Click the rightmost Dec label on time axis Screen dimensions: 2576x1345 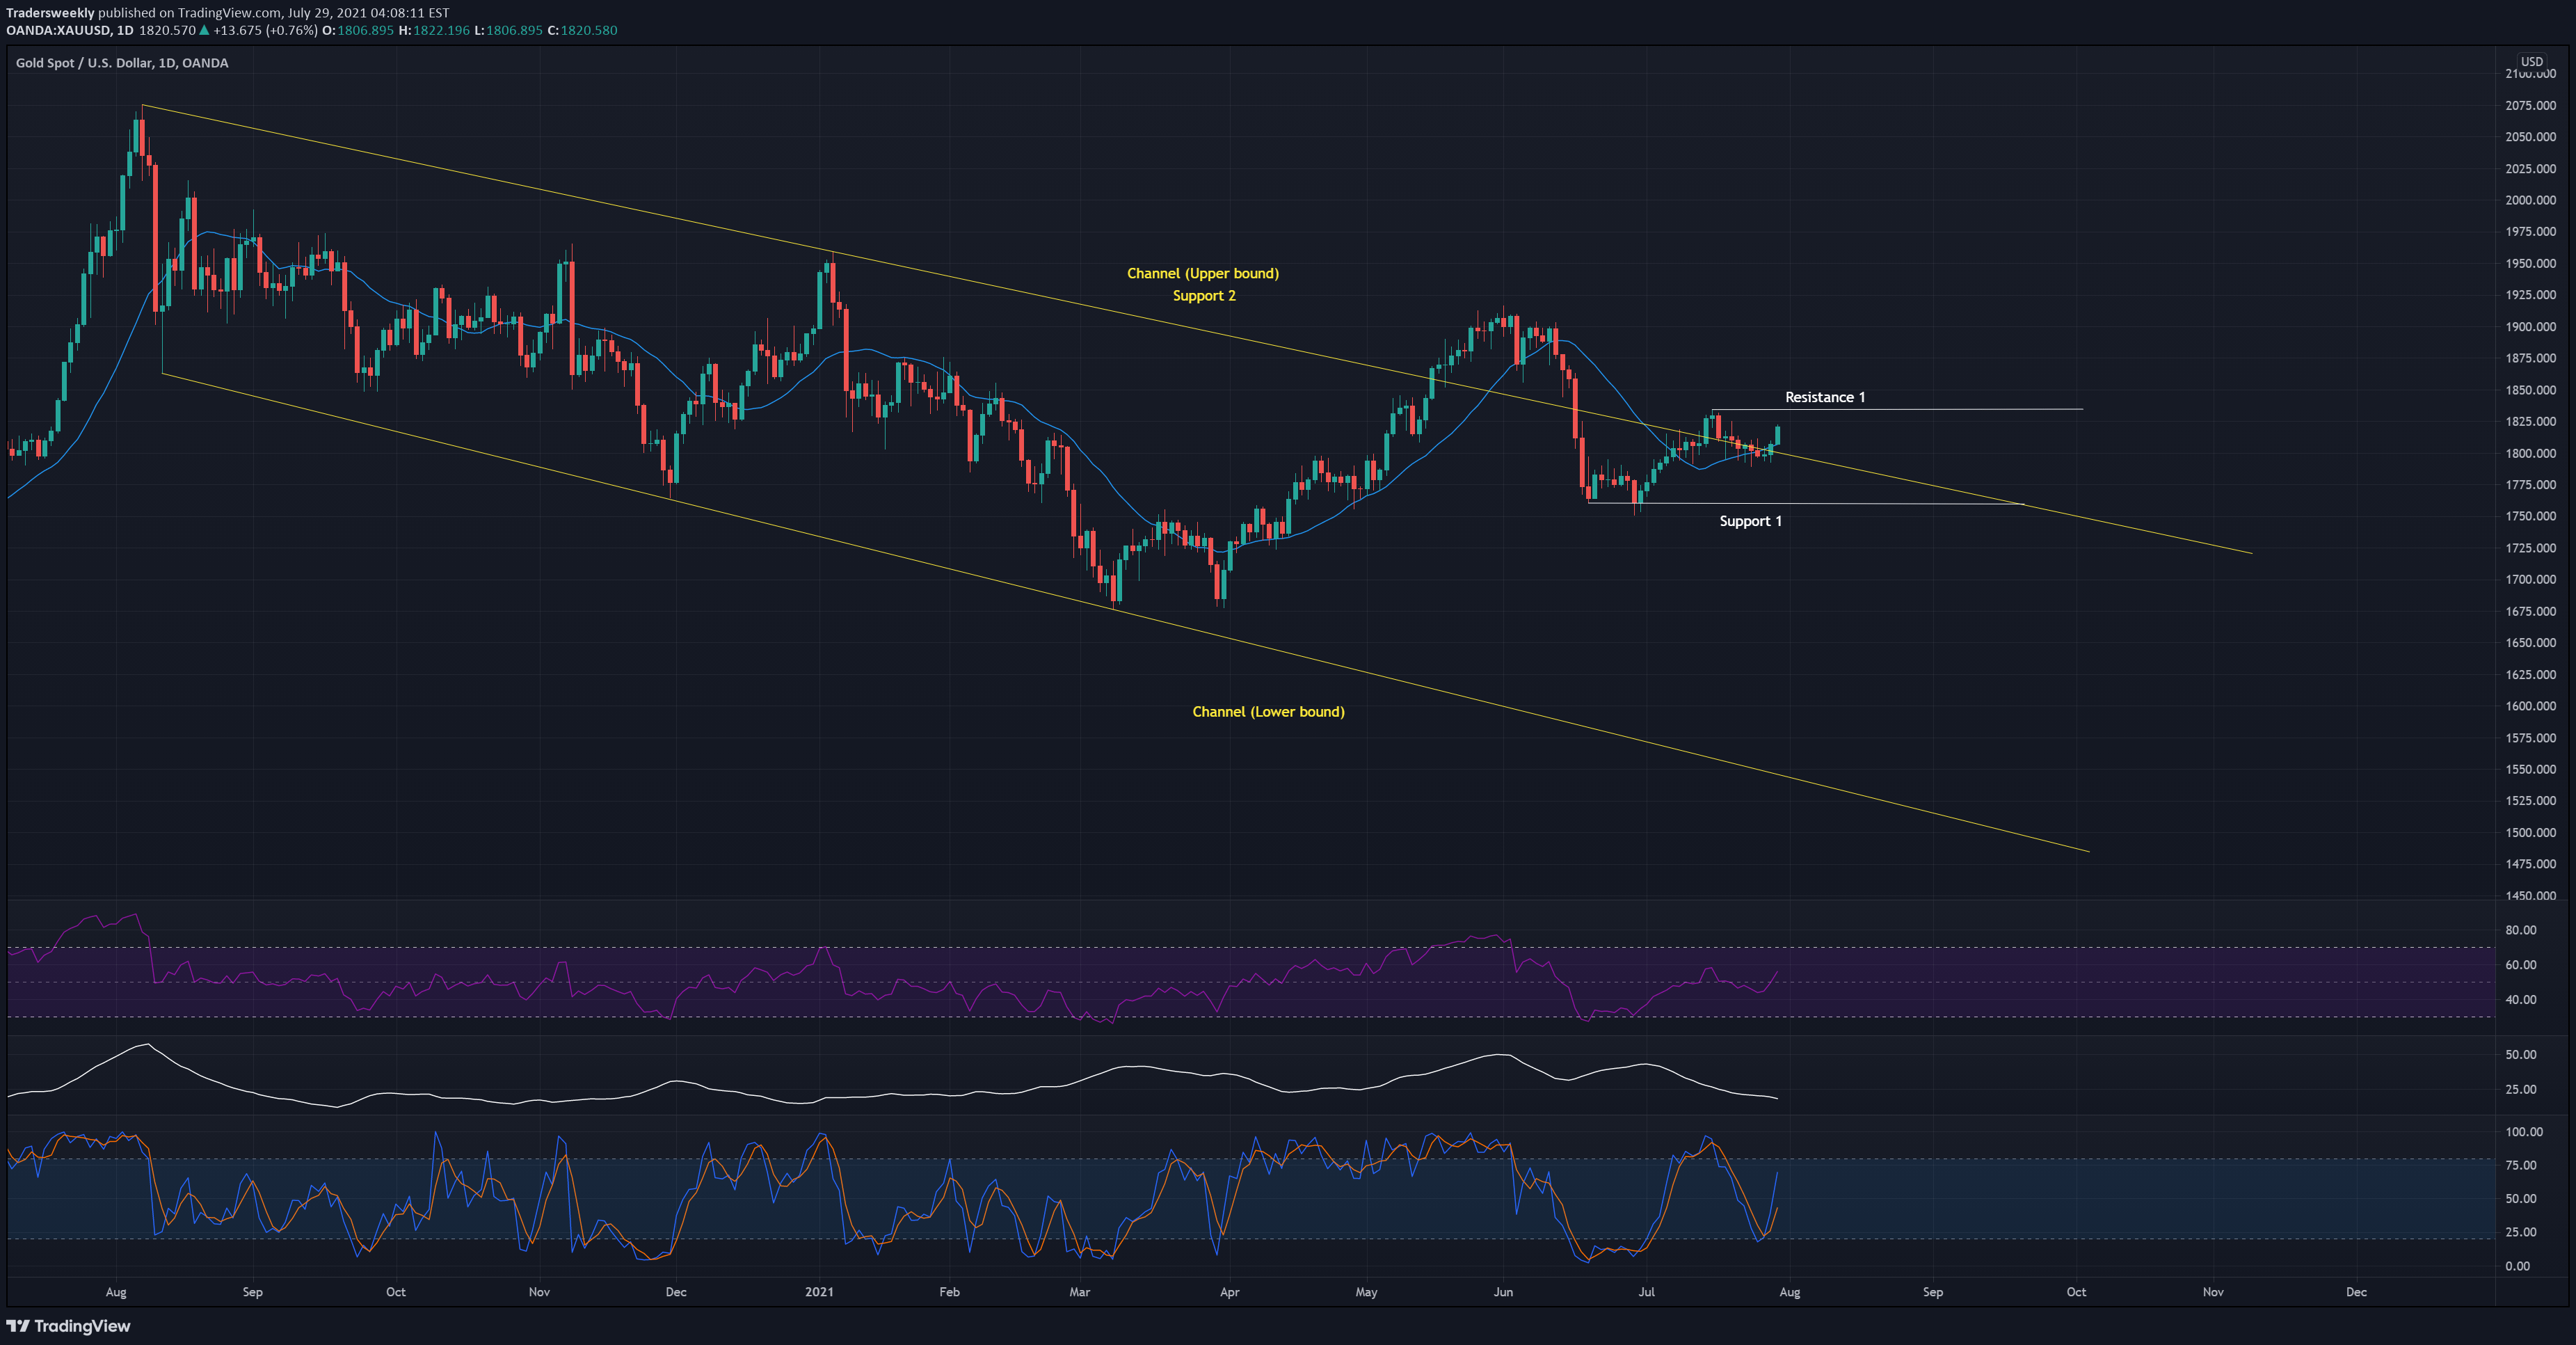click(x=2355, y=1292)
